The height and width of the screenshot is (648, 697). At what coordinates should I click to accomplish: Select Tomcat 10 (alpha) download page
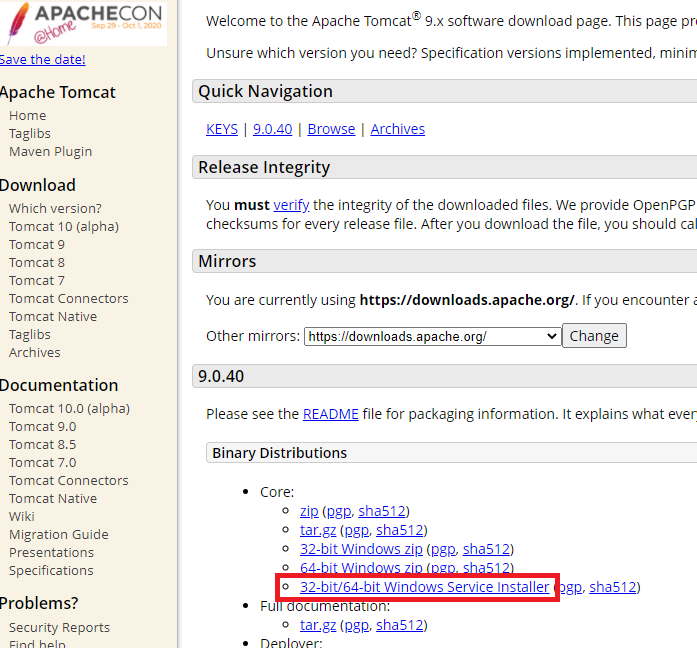(64, 227)
